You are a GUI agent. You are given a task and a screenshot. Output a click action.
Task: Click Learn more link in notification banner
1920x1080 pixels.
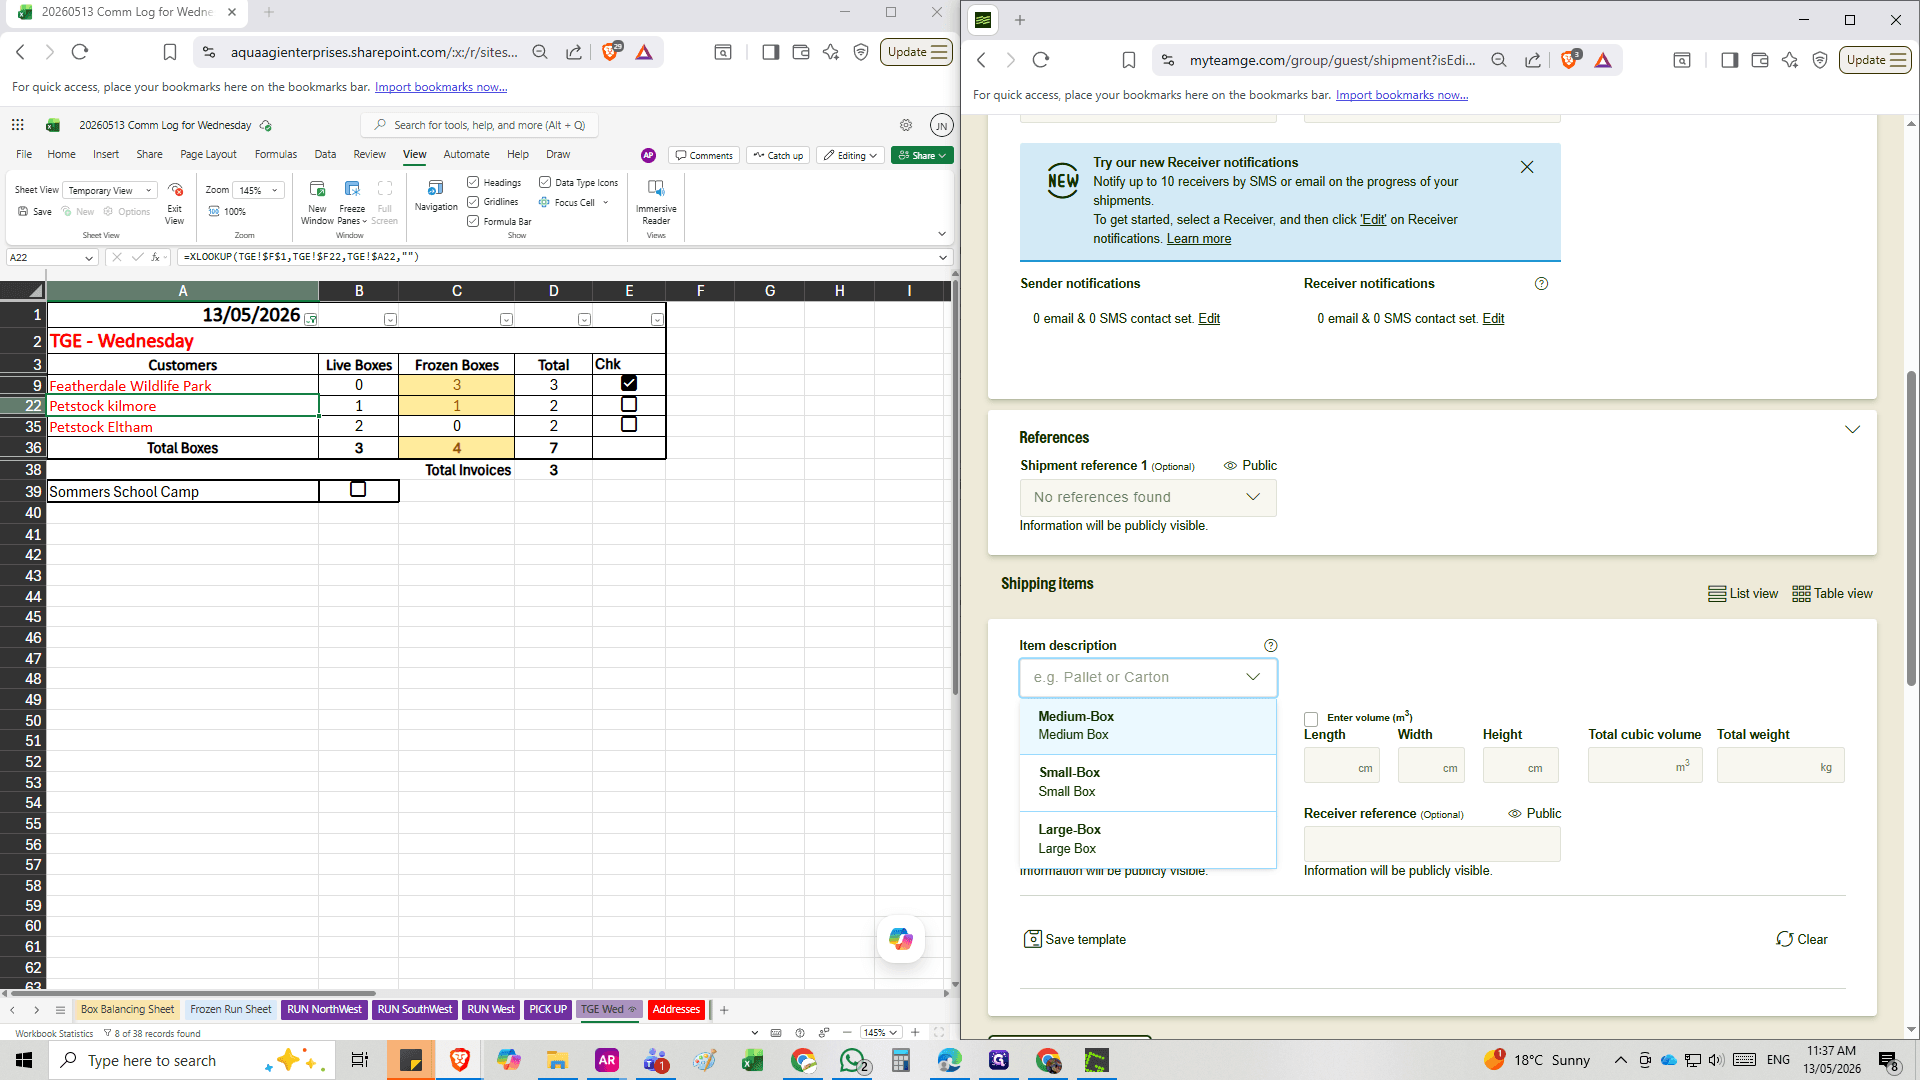coord(1199,239)
